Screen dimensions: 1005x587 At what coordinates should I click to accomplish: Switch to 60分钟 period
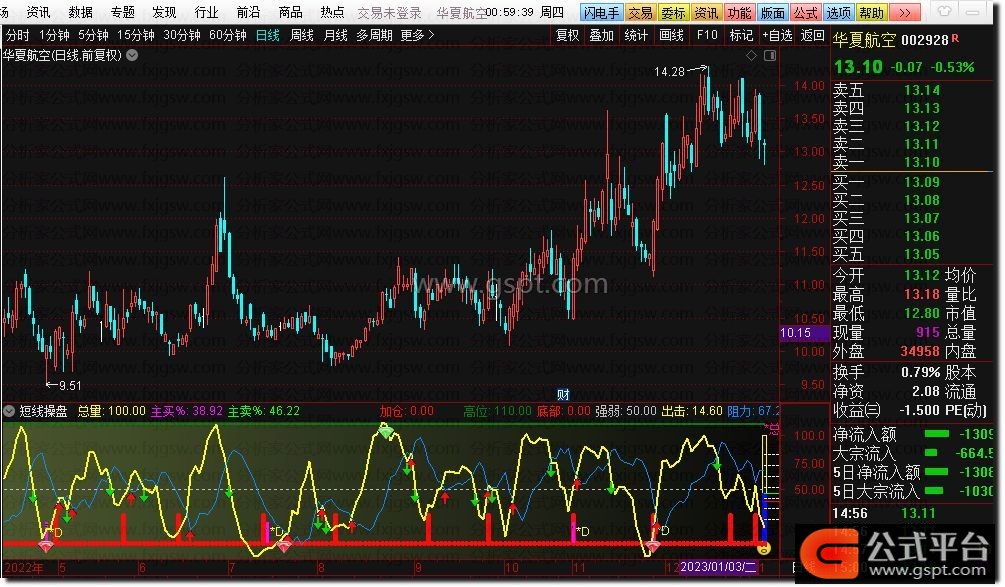click(x=228, y=35)
